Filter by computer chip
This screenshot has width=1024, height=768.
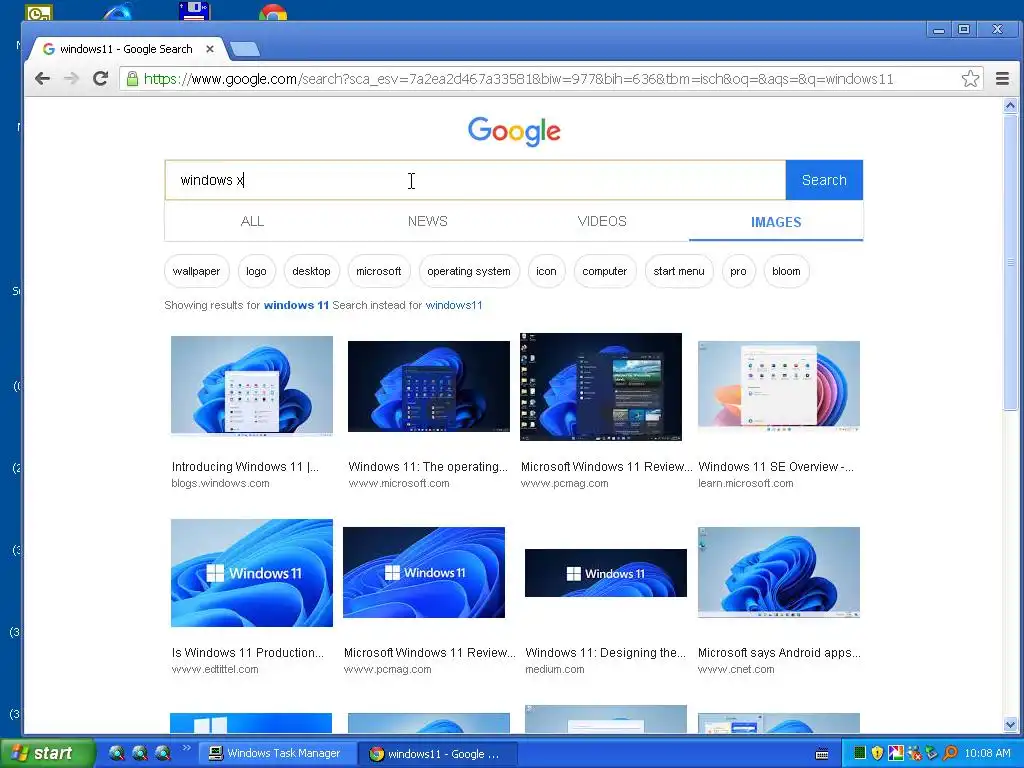(x=605, y=271)
